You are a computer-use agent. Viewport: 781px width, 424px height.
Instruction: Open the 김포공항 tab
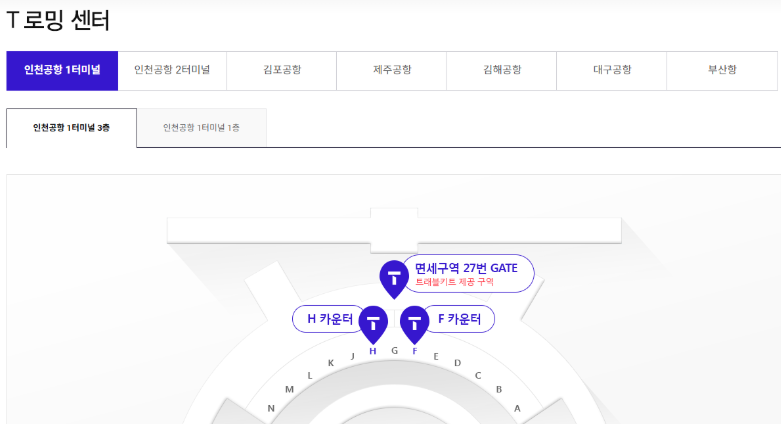[282, 71]
